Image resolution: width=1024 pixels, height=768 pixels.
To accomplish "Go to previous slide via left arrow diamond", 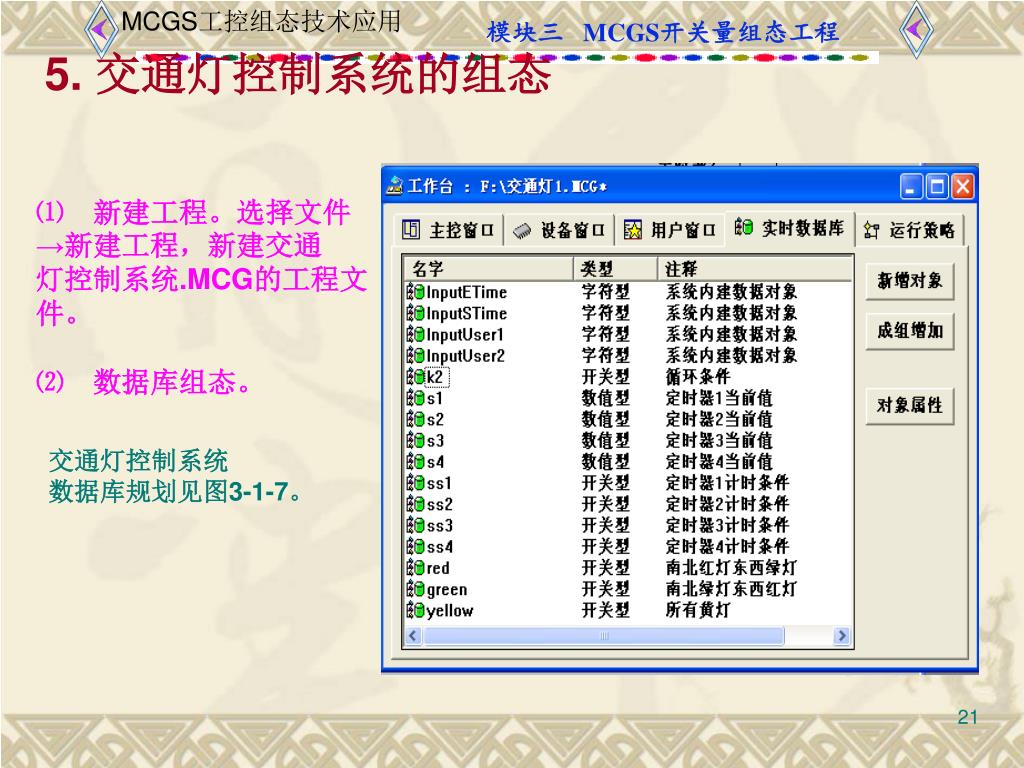I will (x=102, y=28).
